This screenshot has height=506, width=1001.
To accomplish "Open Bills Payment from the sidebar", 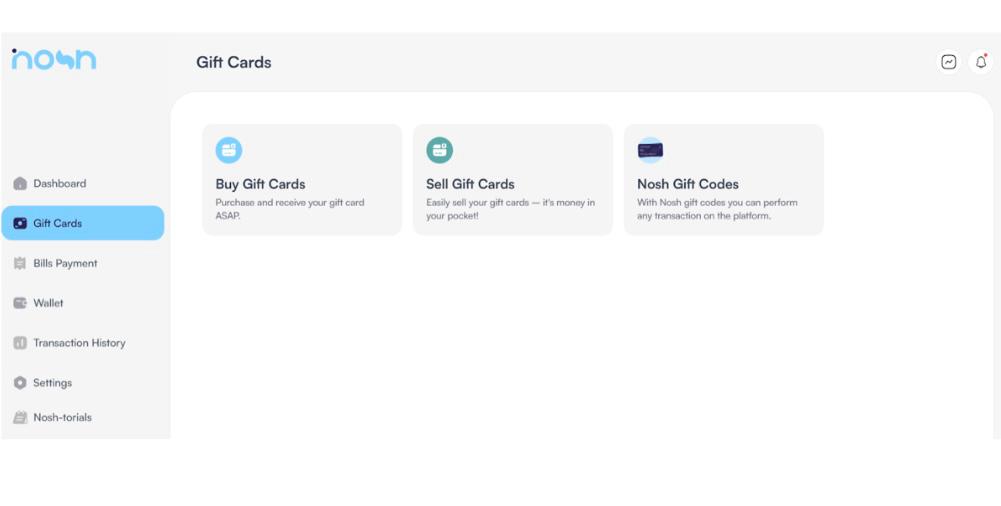I will point(65,264).
